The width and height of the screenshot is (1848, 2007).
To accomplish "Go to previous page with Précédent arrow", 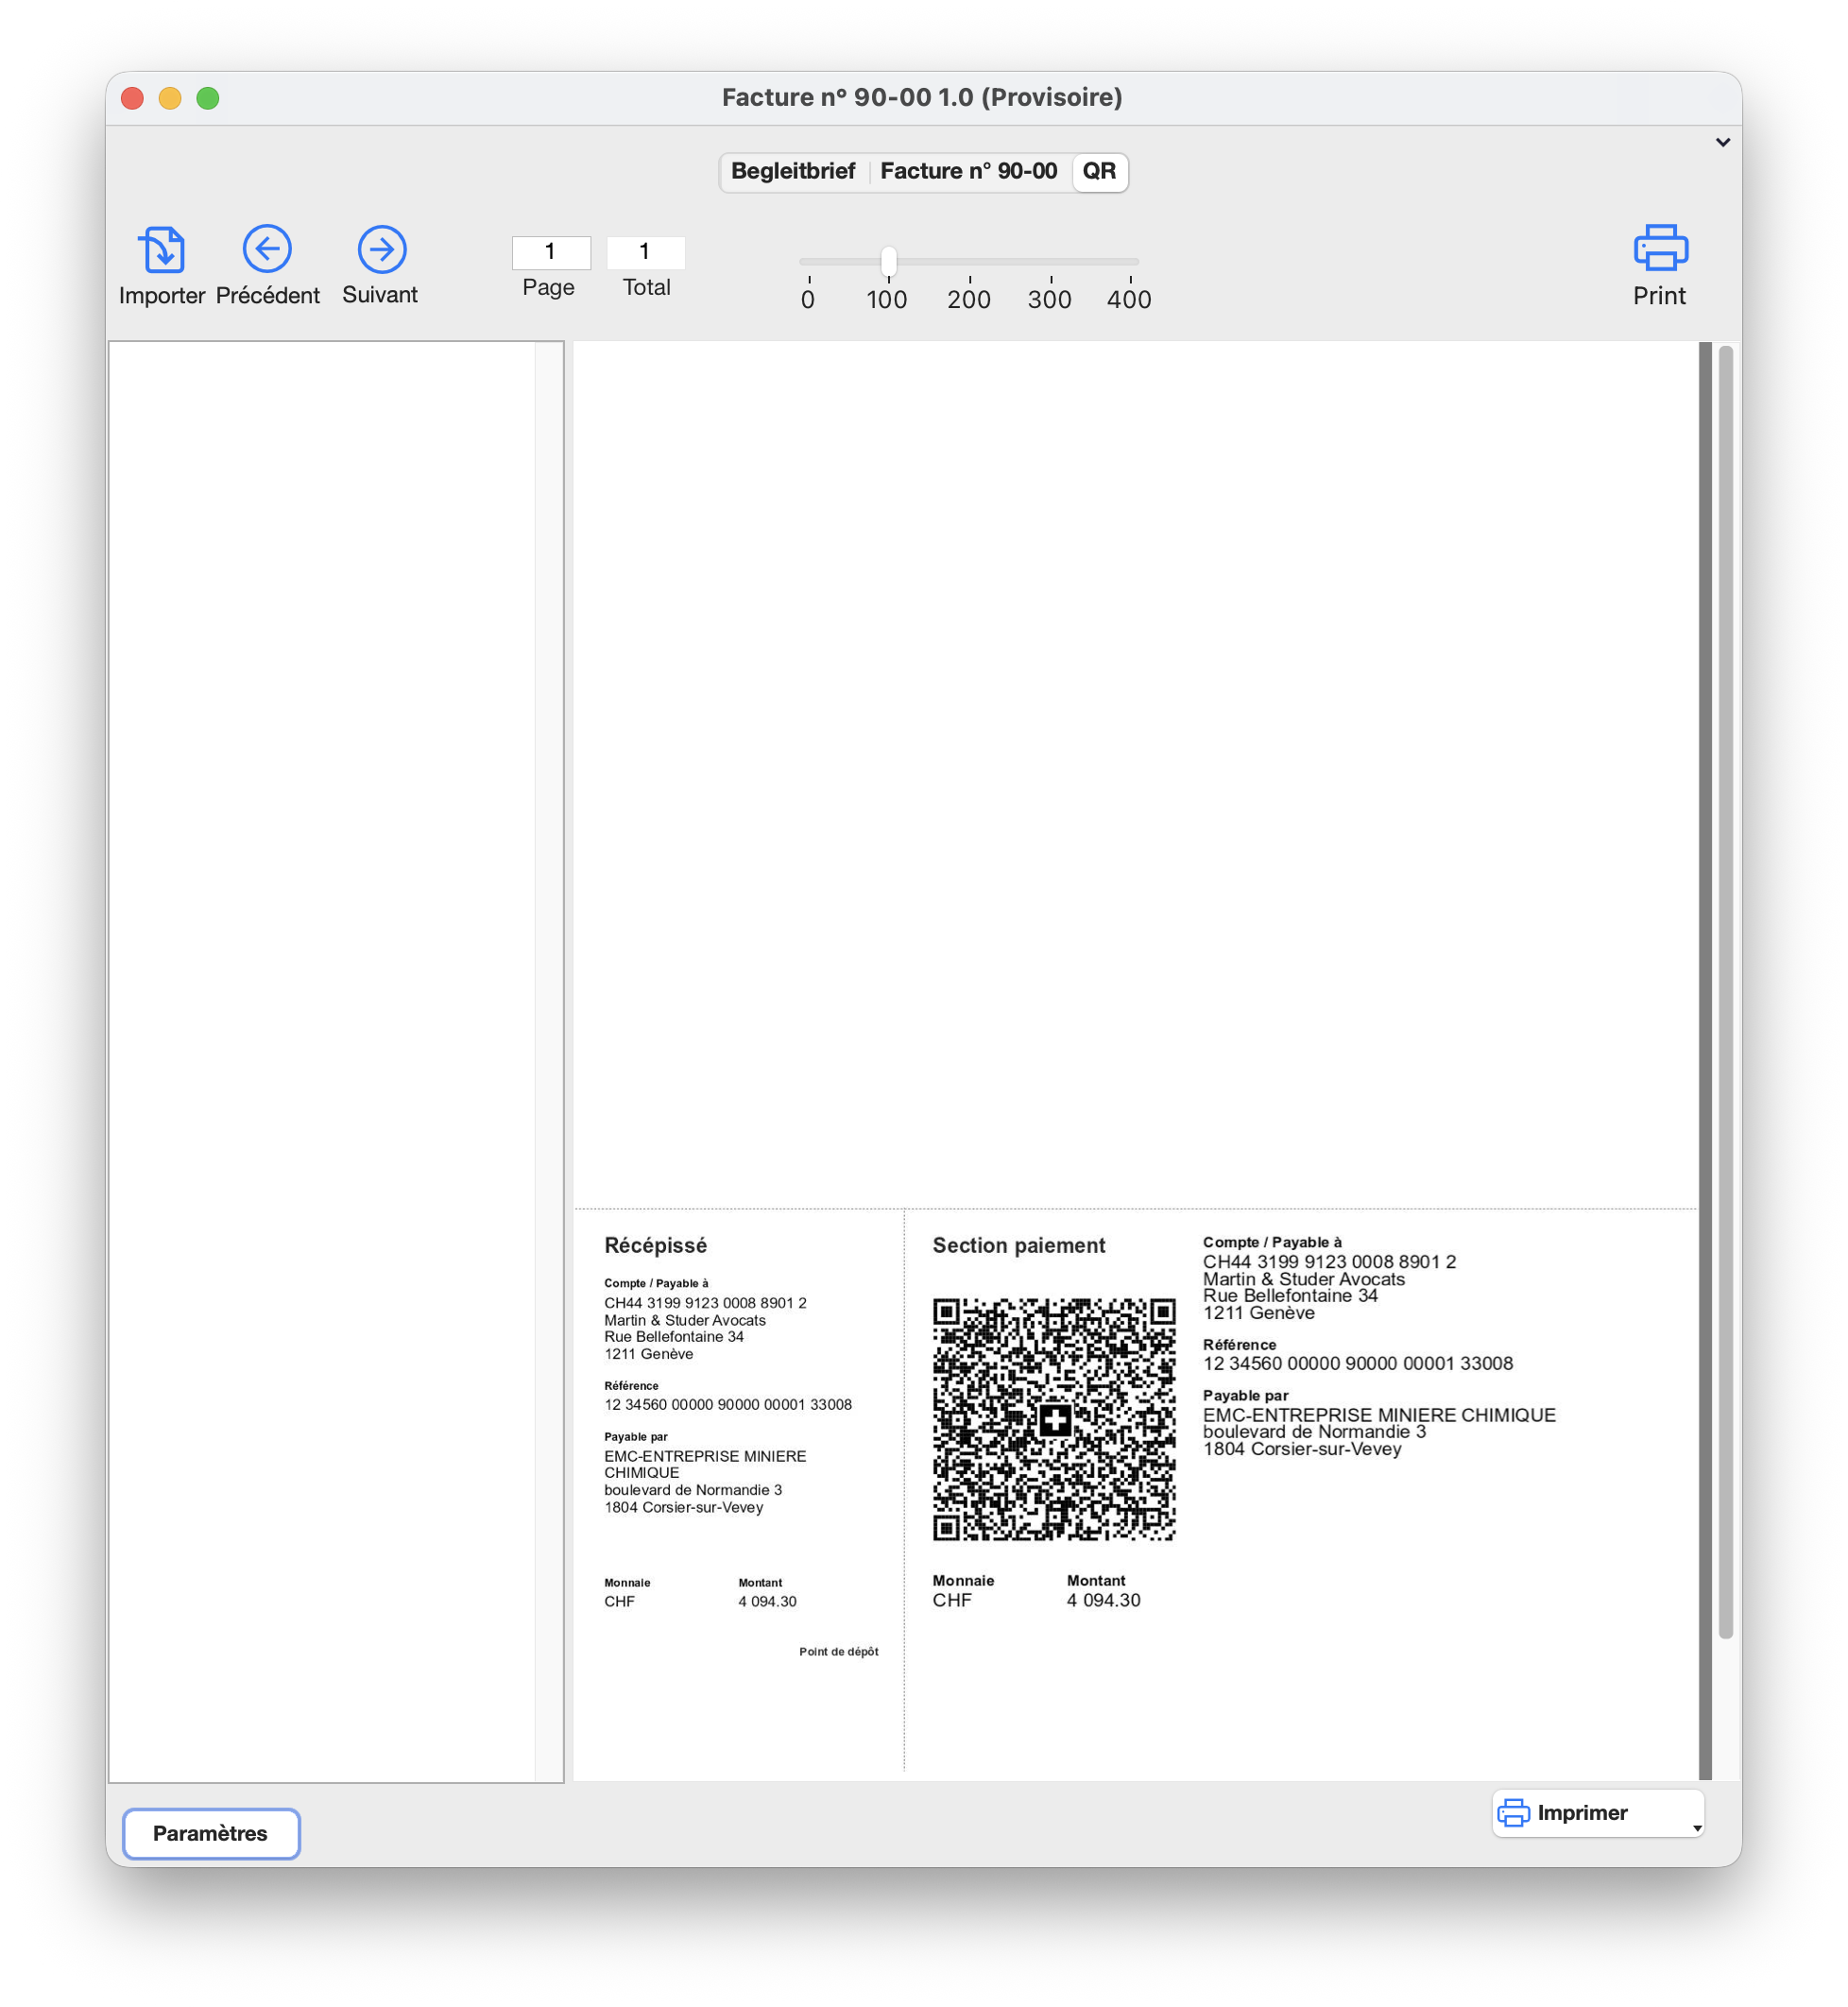I will (267, 249).
